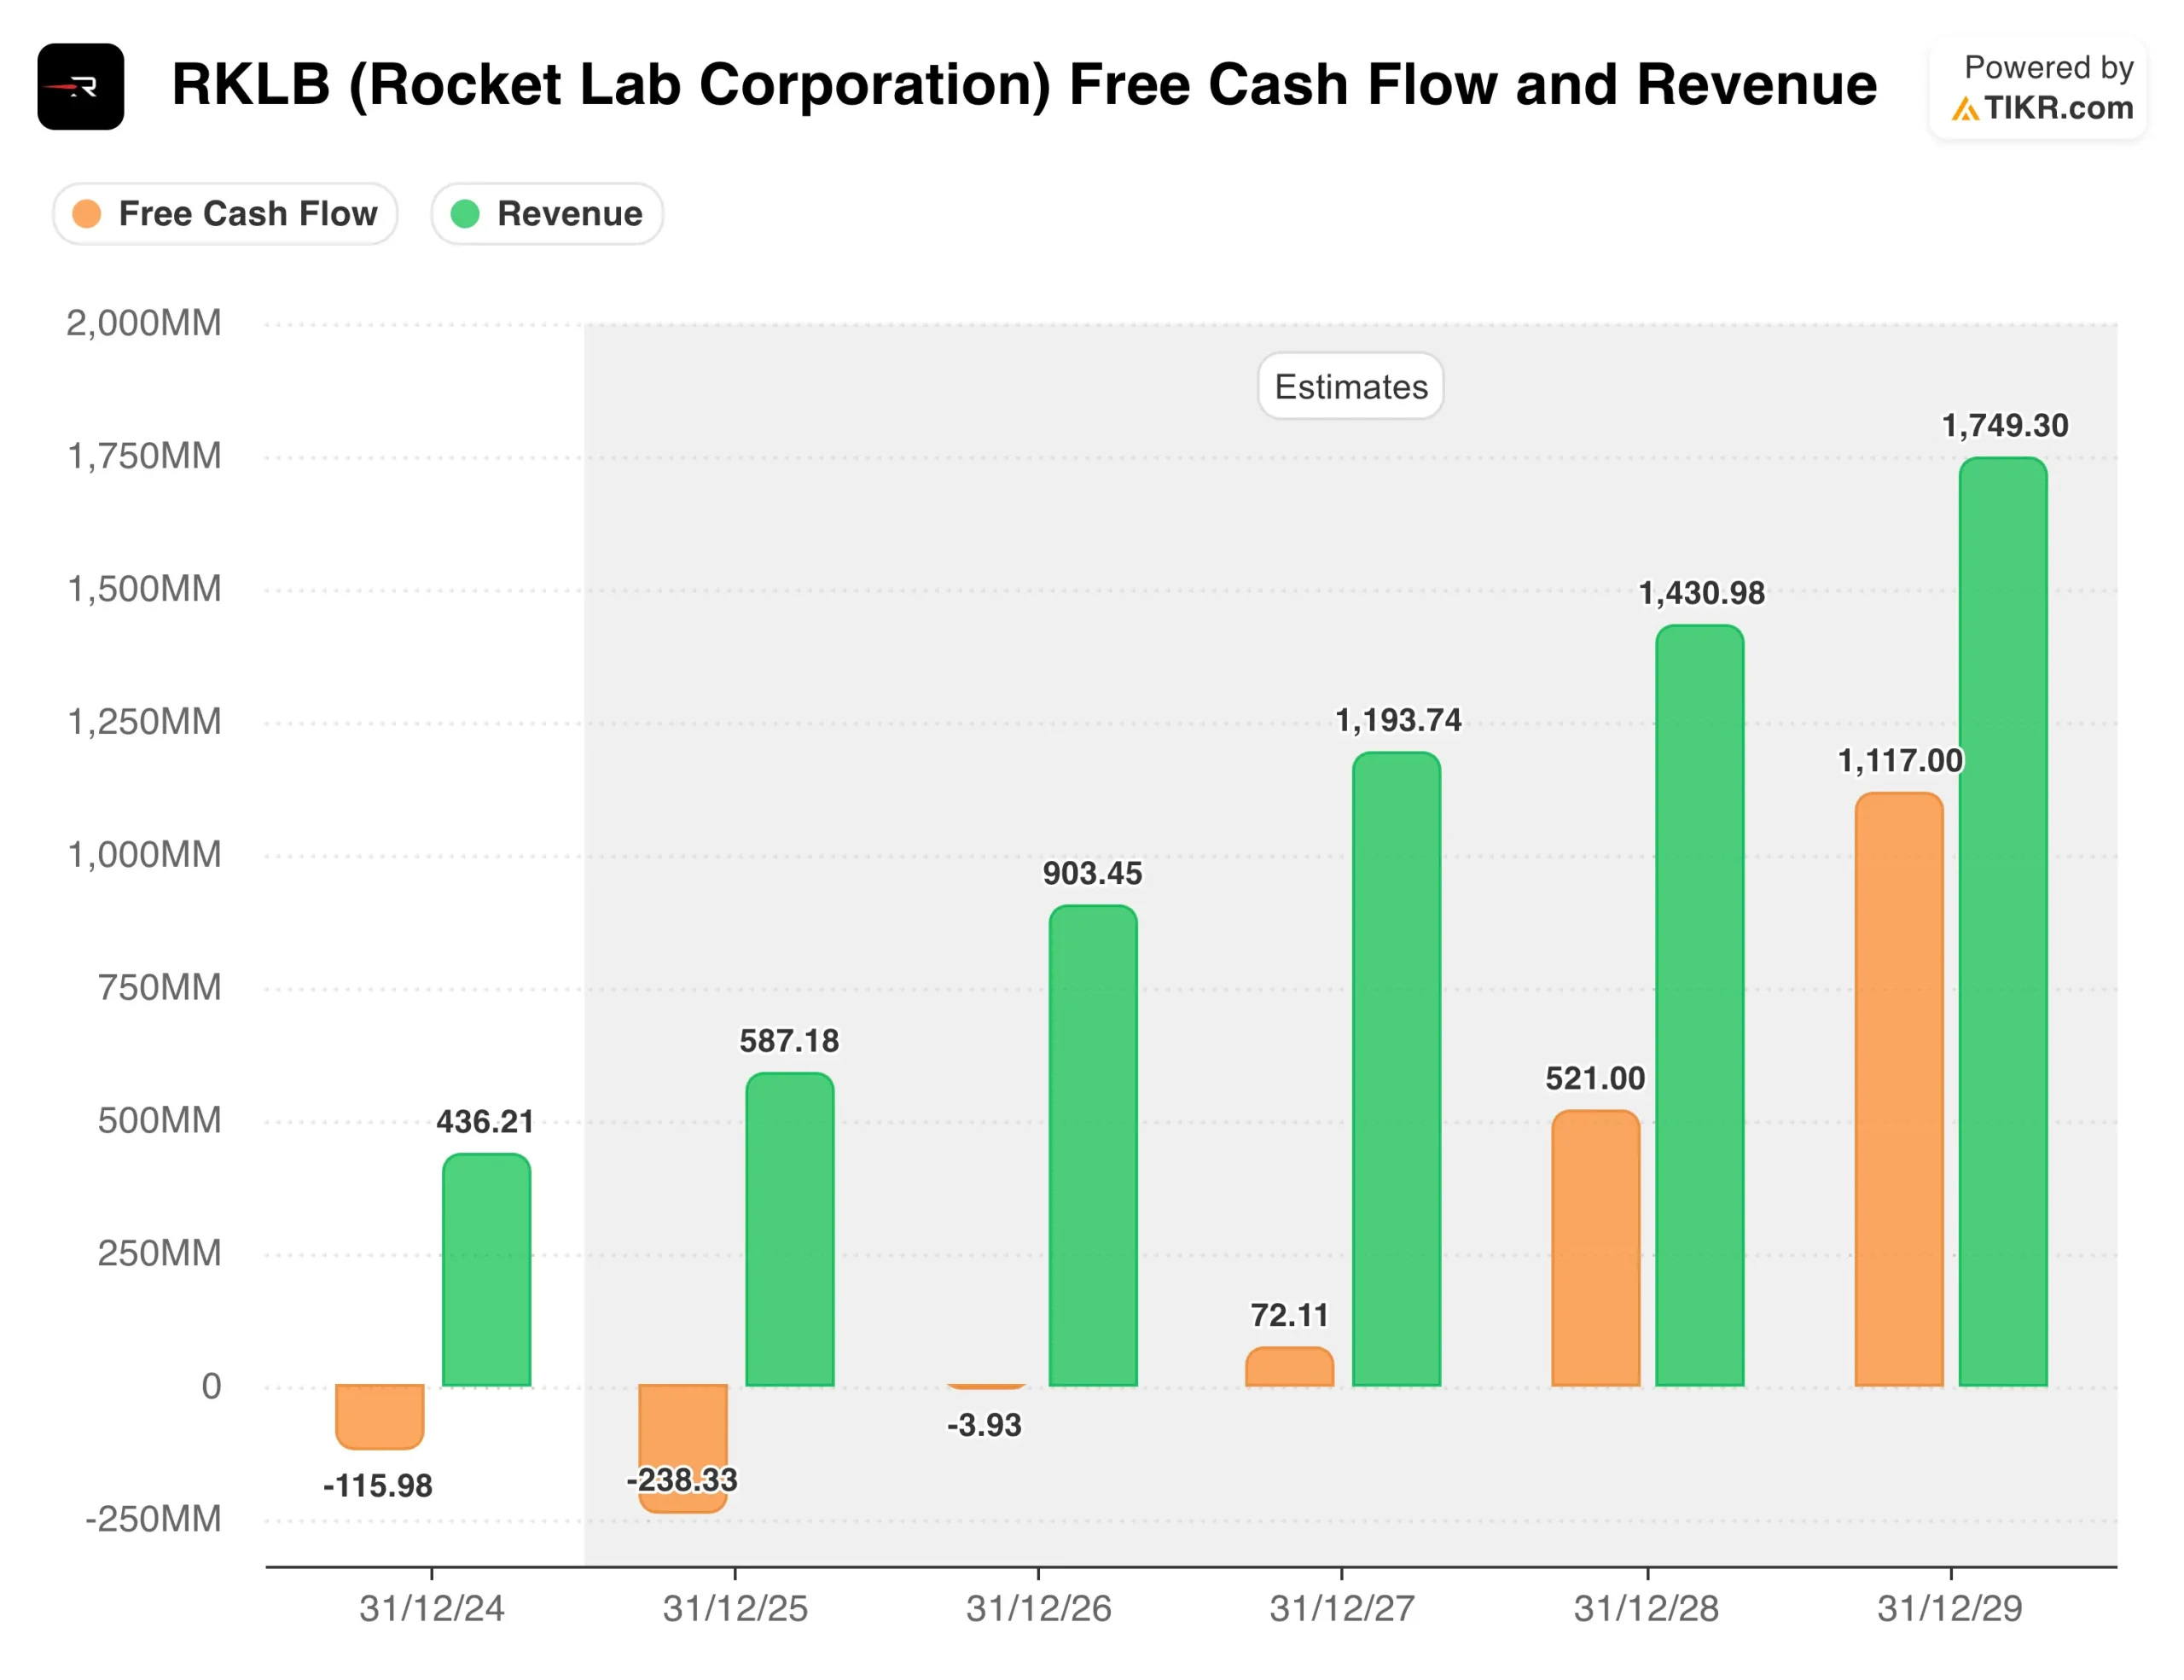Click the 1,193.74 revenue bar for 2027

pos(1396,1070)
